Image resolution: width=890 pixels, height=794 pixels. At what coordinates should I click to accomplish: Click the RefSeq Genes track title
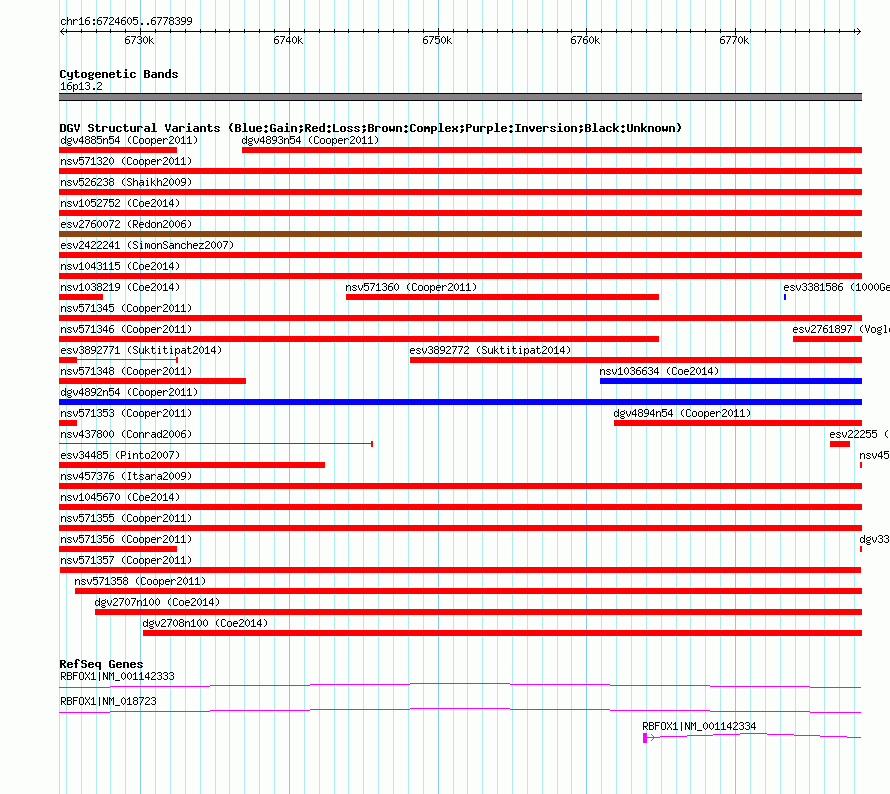coord(101,664)
